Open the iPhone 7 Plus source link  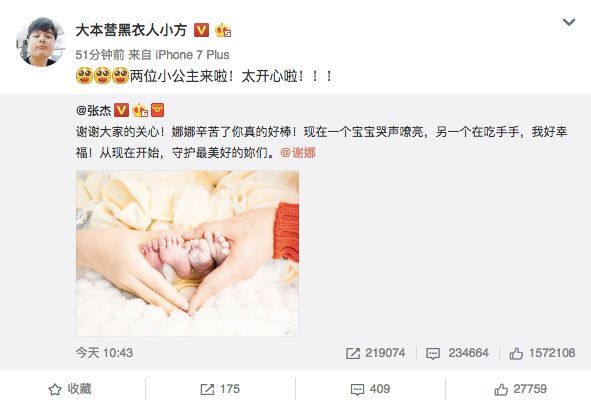[x=192, y=55]
